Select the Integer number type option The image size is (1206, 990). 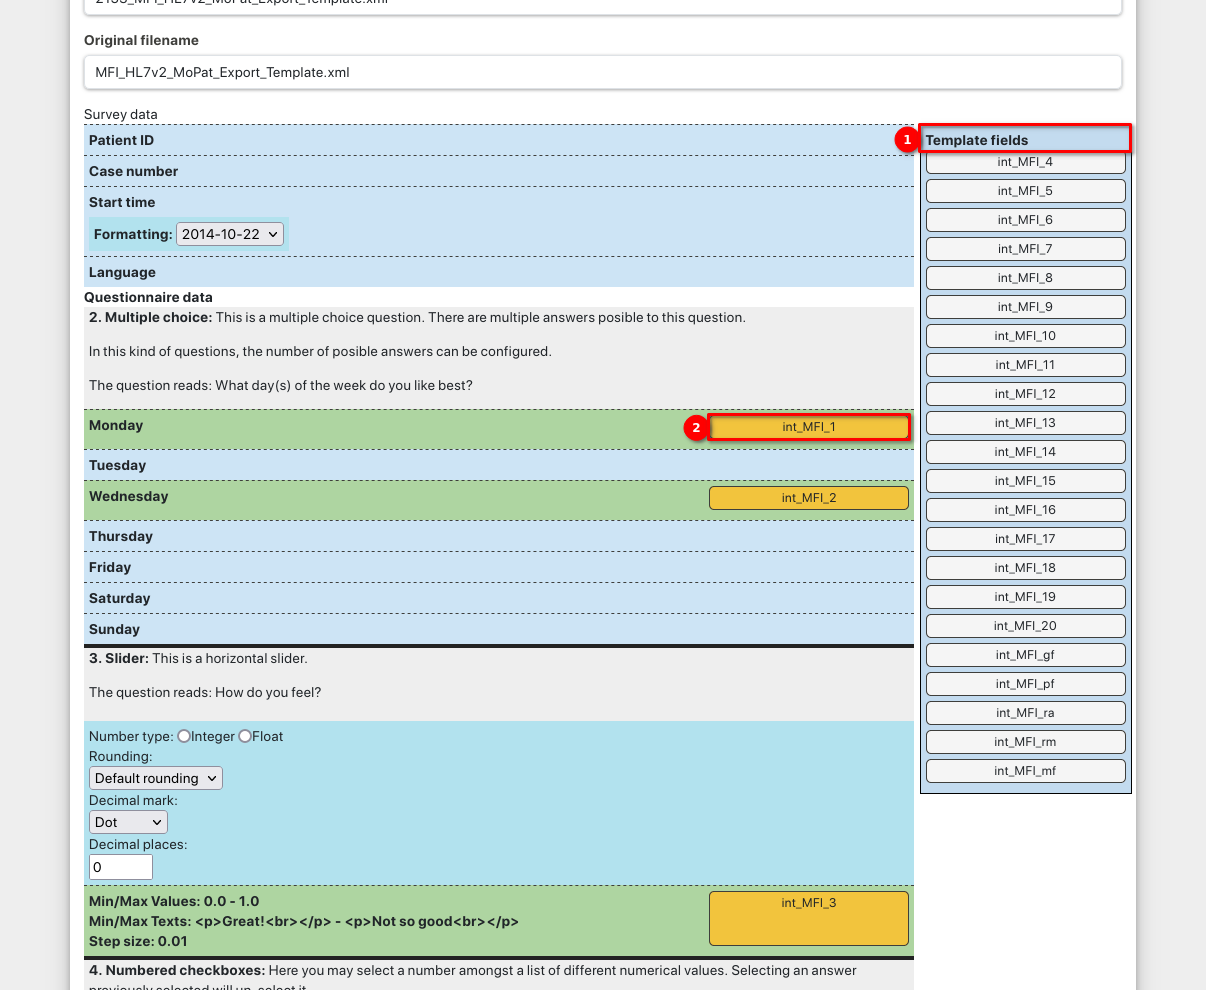(x=184, y=736)
